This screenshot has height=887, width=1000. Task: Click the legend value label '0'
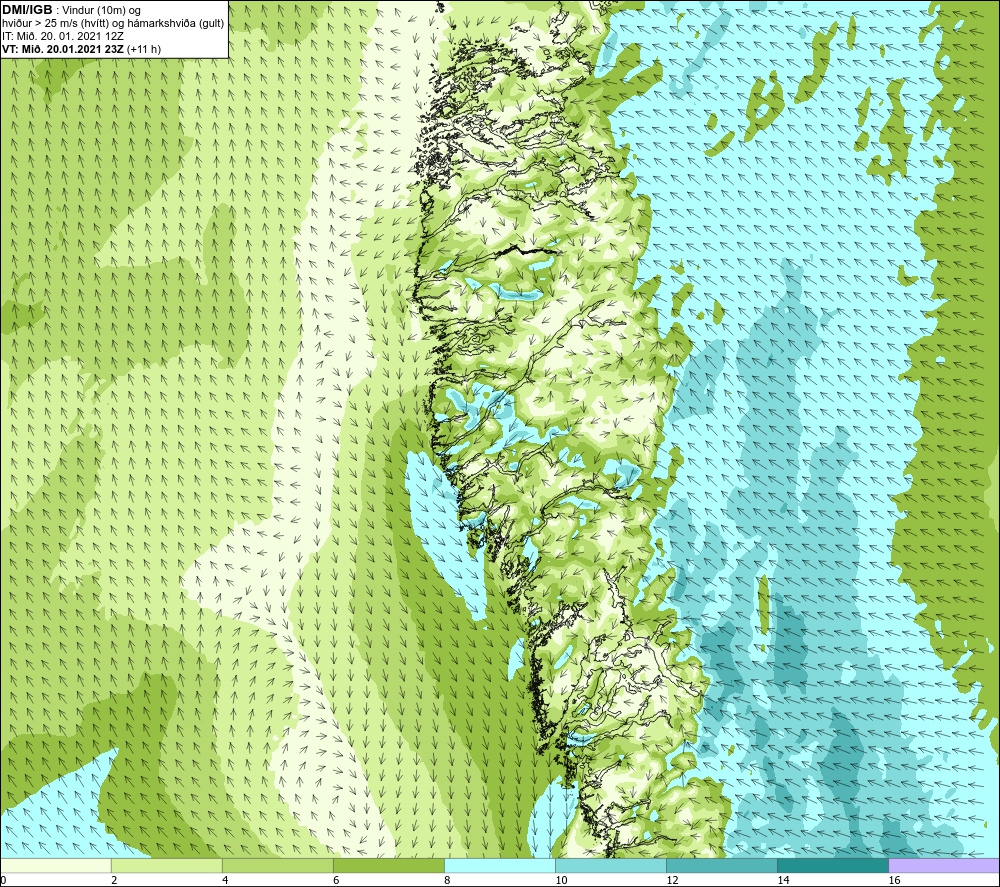point(3,881)
